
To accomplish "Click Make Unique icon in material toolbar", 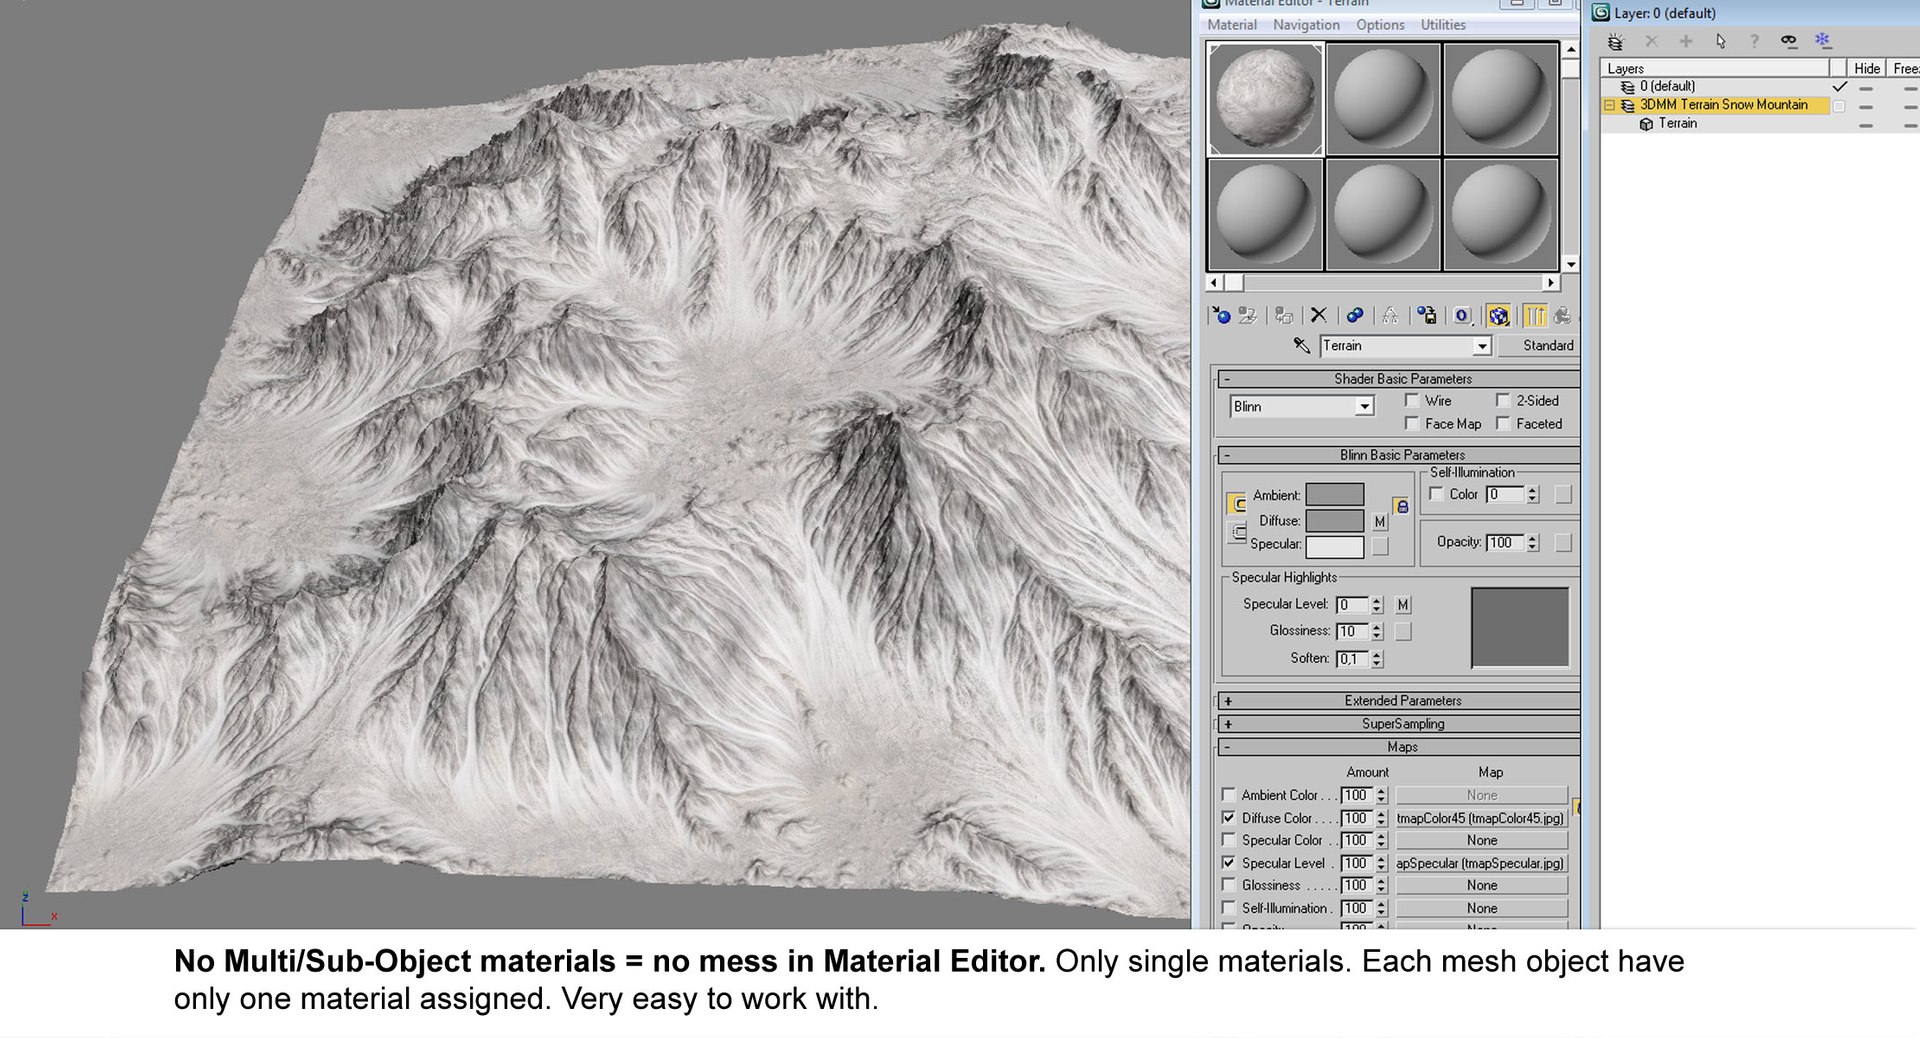I will pyautogui.click(x=1390, y=316).
